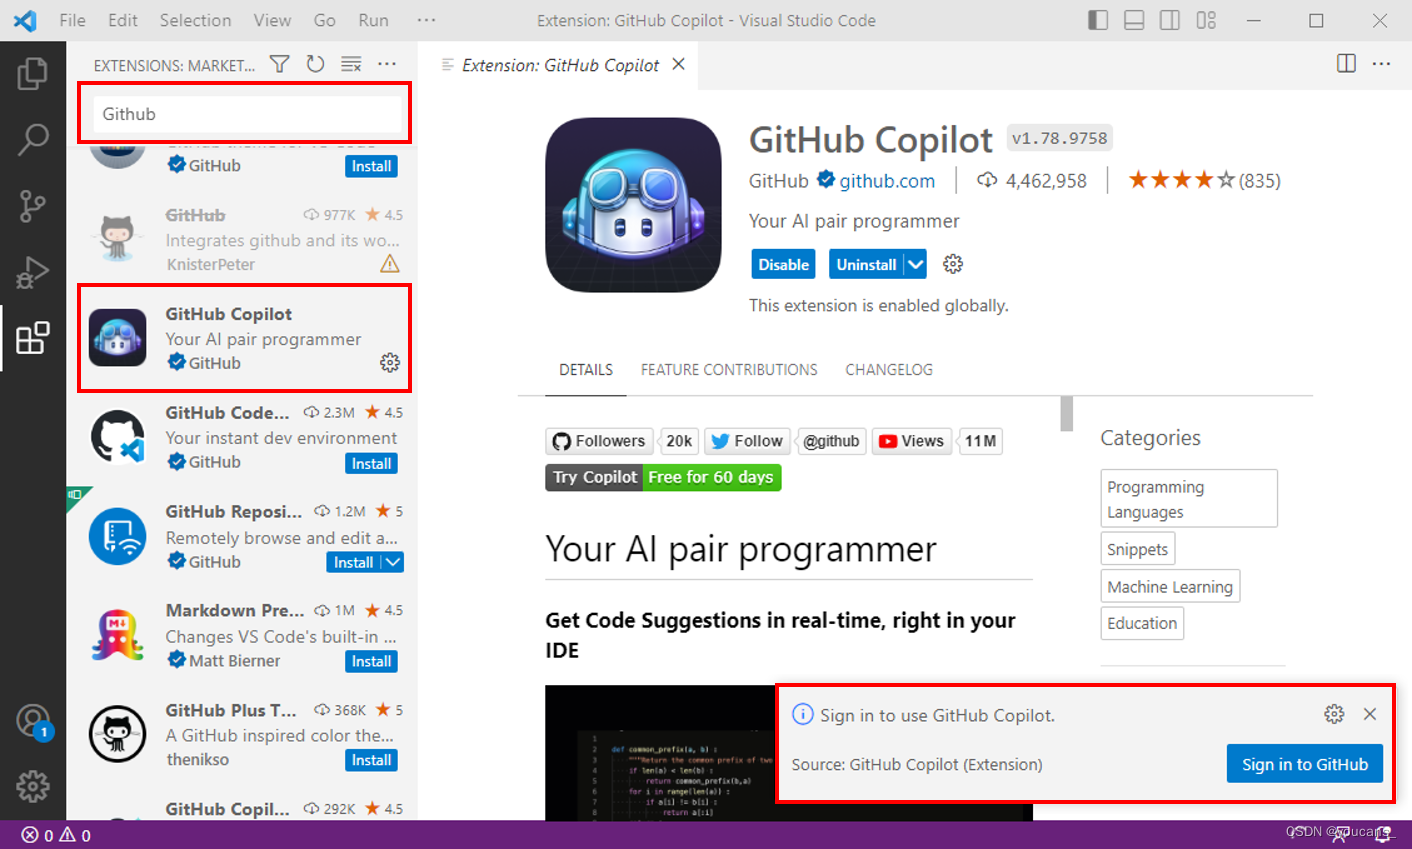
Task: Split the editor right
Action: point(1347,64)
